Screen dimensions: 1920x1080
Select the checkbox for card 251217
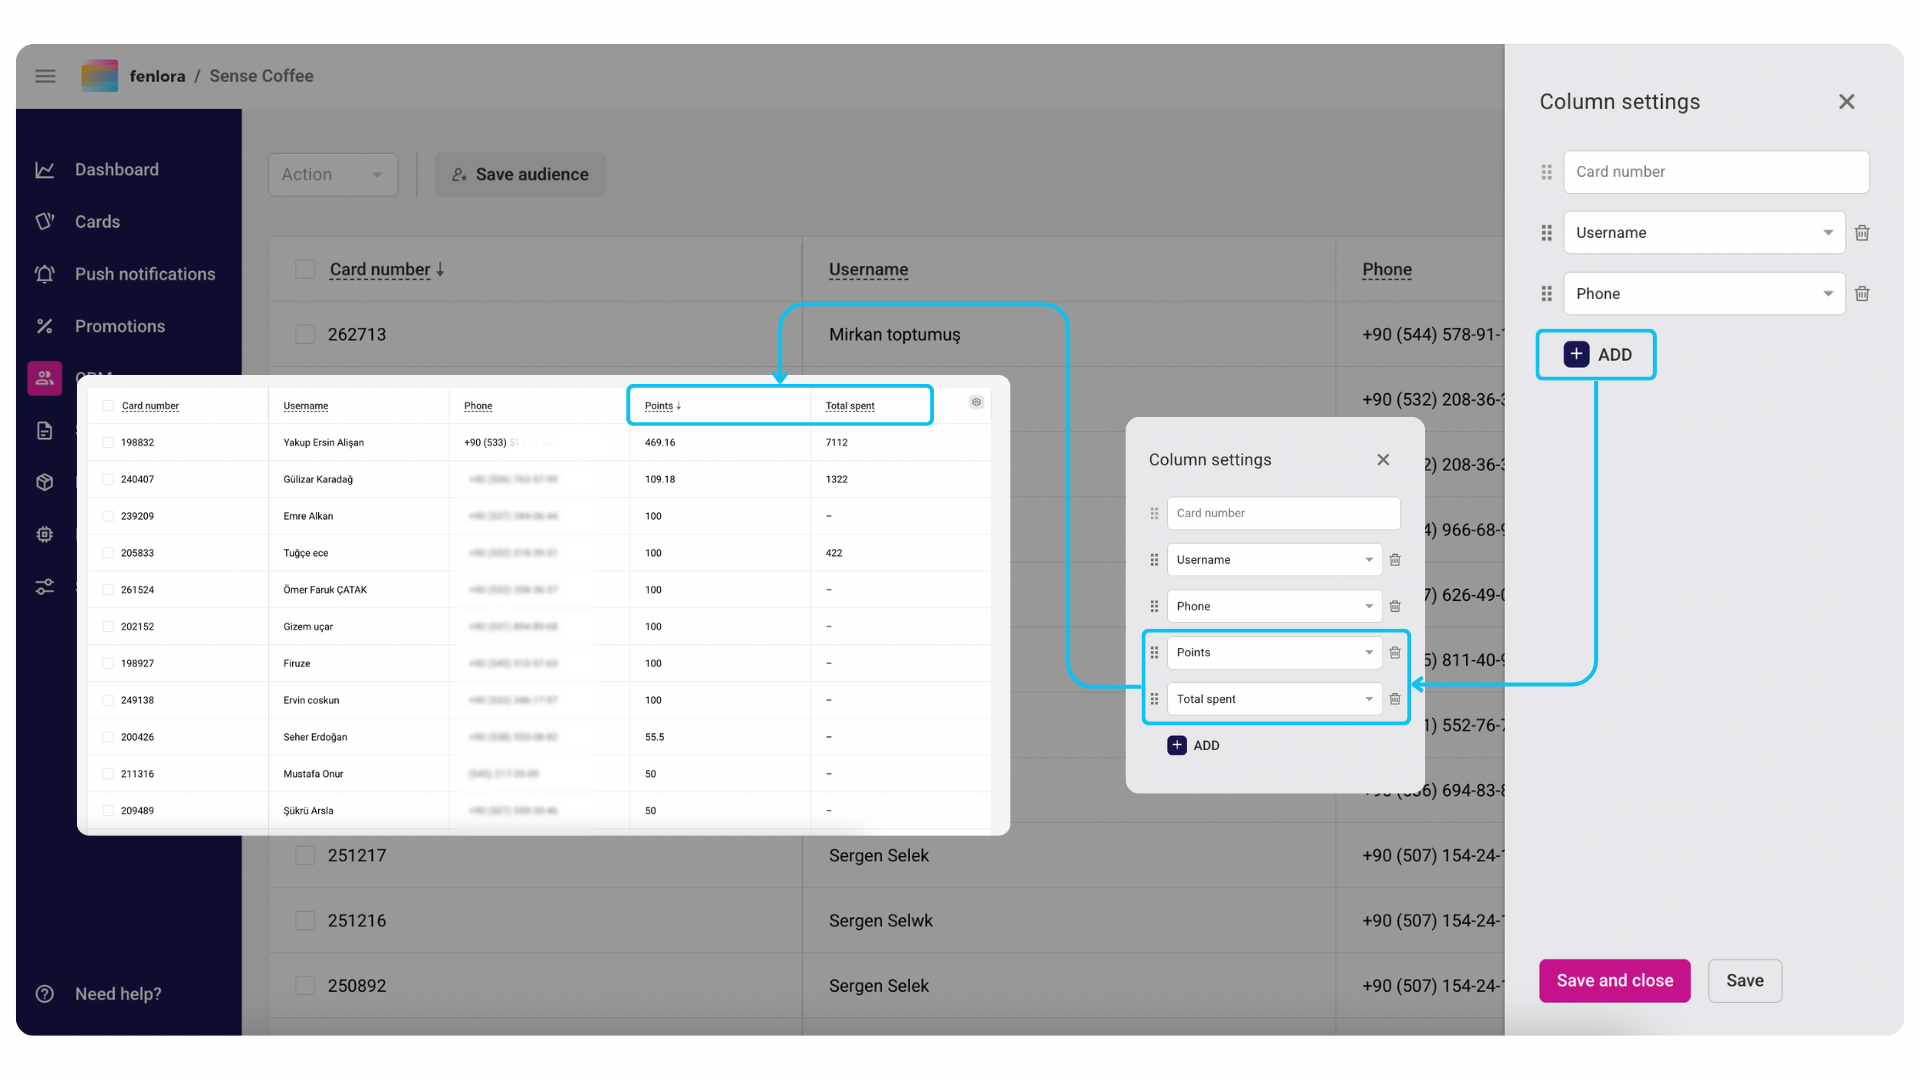[305, 855]
